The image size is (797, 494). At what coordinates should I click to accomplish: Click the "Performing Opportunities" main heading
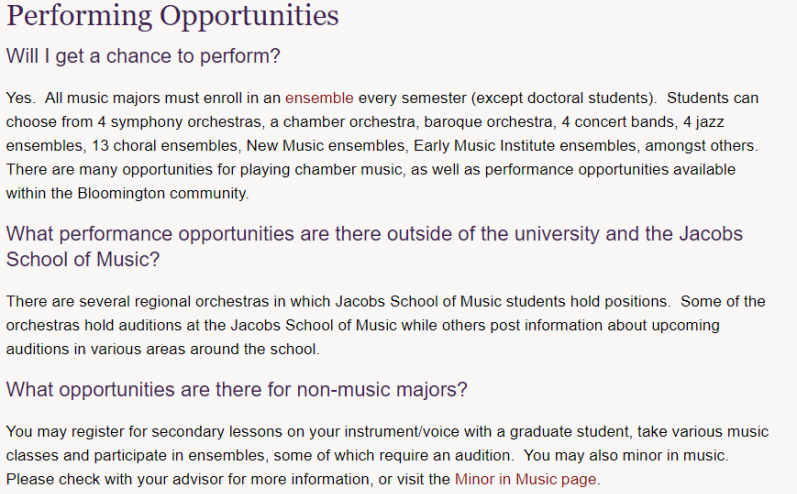coord(172,17)
